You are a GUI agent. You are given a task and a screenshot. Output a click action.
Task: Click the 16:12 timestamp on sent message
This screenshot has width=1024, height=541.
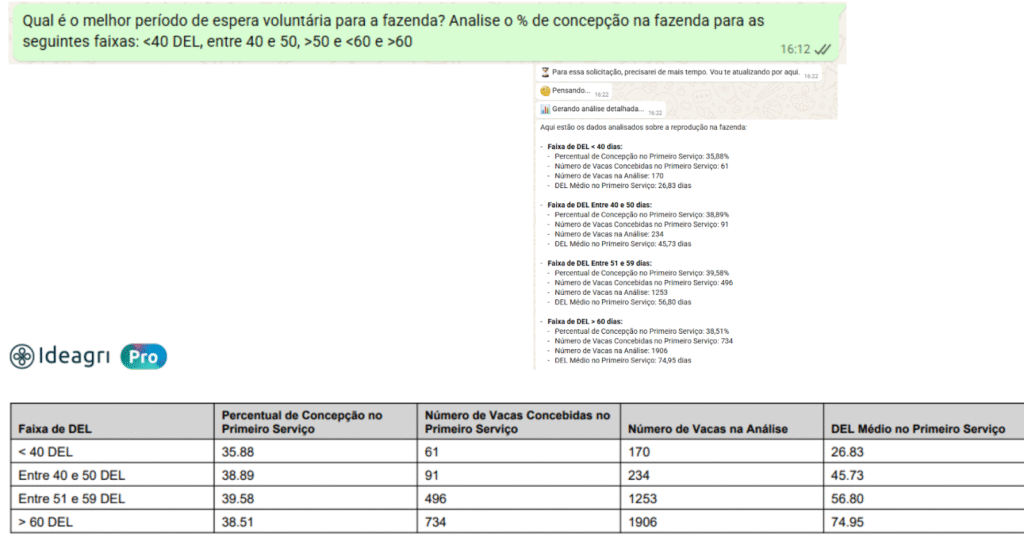coord(795,48)
